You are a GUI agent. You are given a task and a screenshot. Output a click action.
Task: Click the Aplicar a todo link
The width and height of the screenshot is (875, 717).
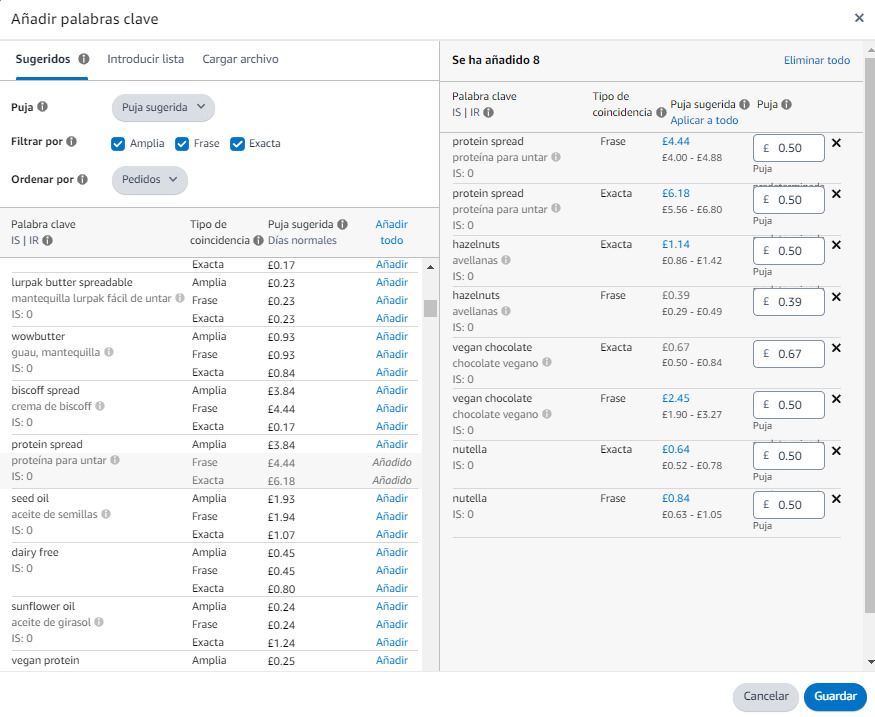pos(704,121)
